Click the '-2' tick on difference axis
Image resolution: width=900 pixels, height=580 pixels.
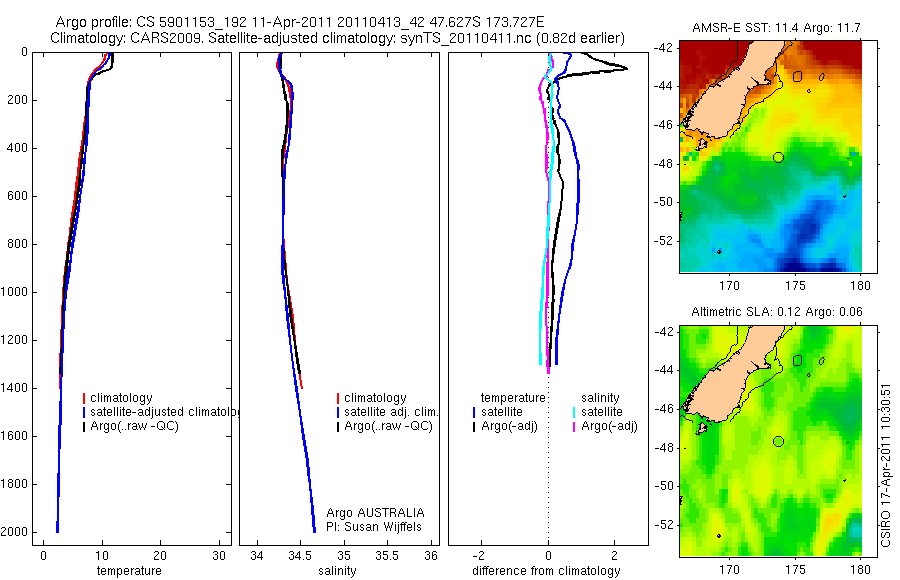point(479,556)
